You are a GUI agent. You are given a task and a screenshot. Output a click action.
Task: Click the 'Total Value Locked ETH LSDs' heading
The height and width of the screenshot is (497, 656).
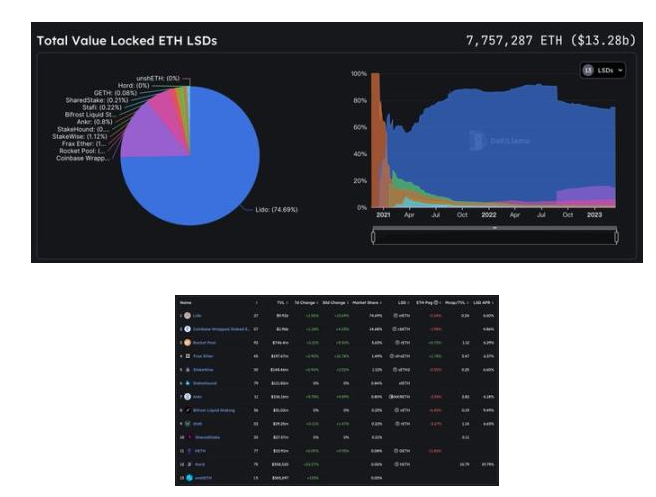127,41
